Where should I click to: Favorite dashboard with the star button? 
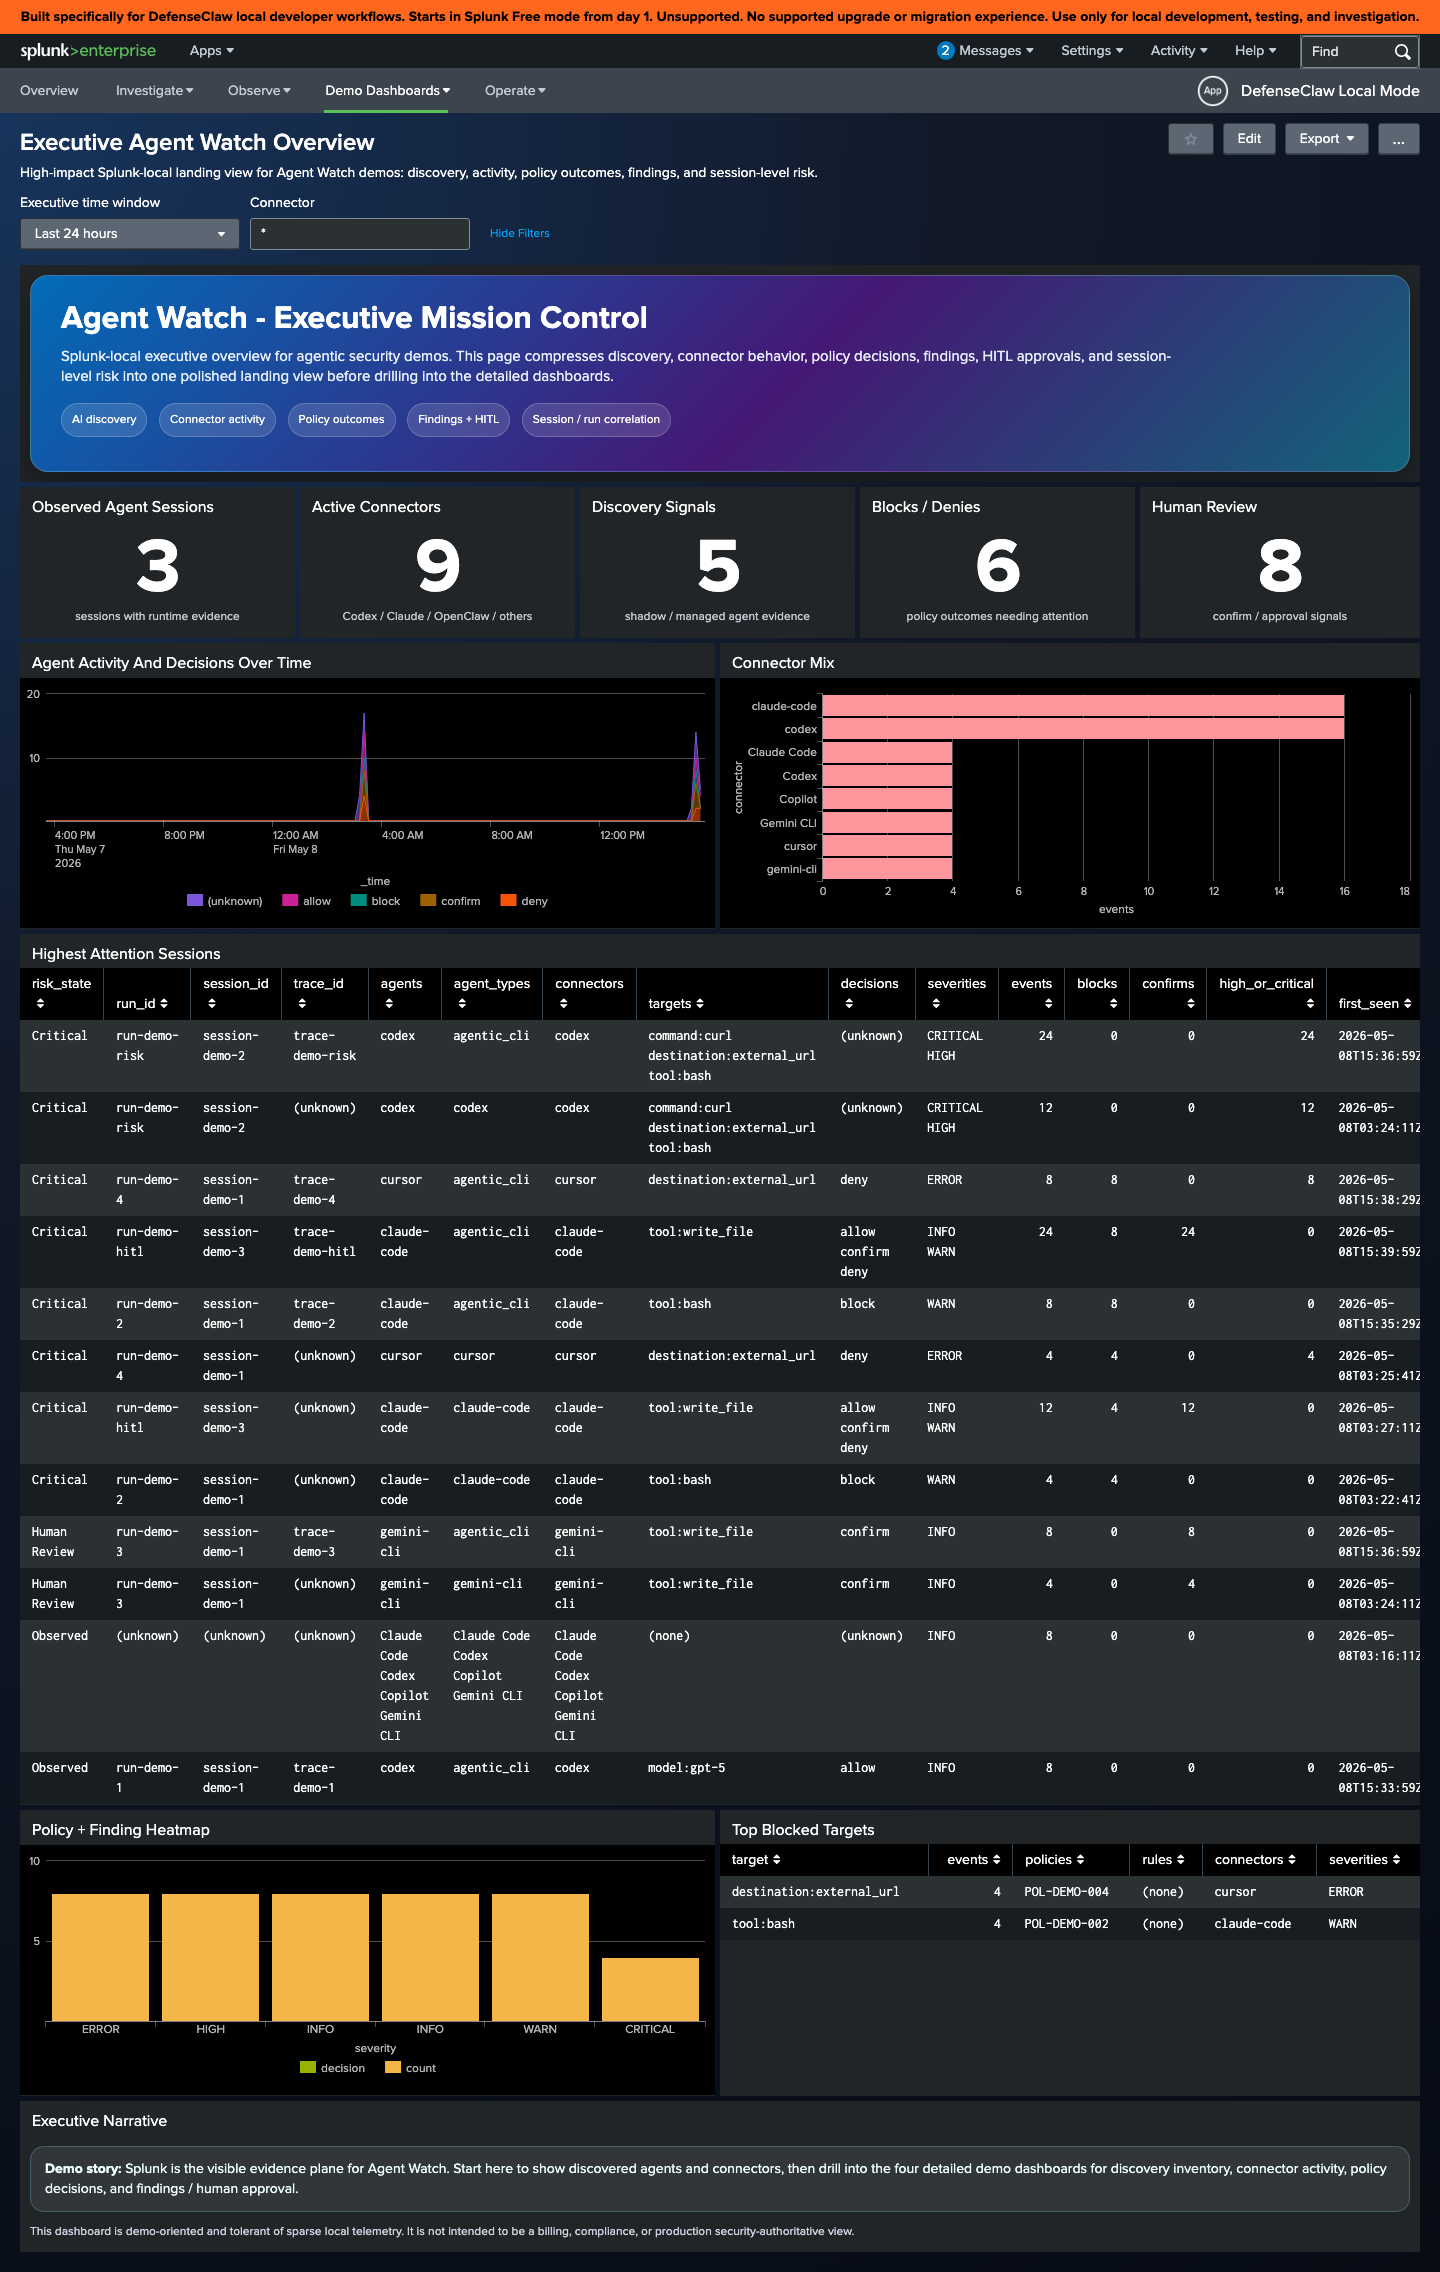coord(1190,139)
